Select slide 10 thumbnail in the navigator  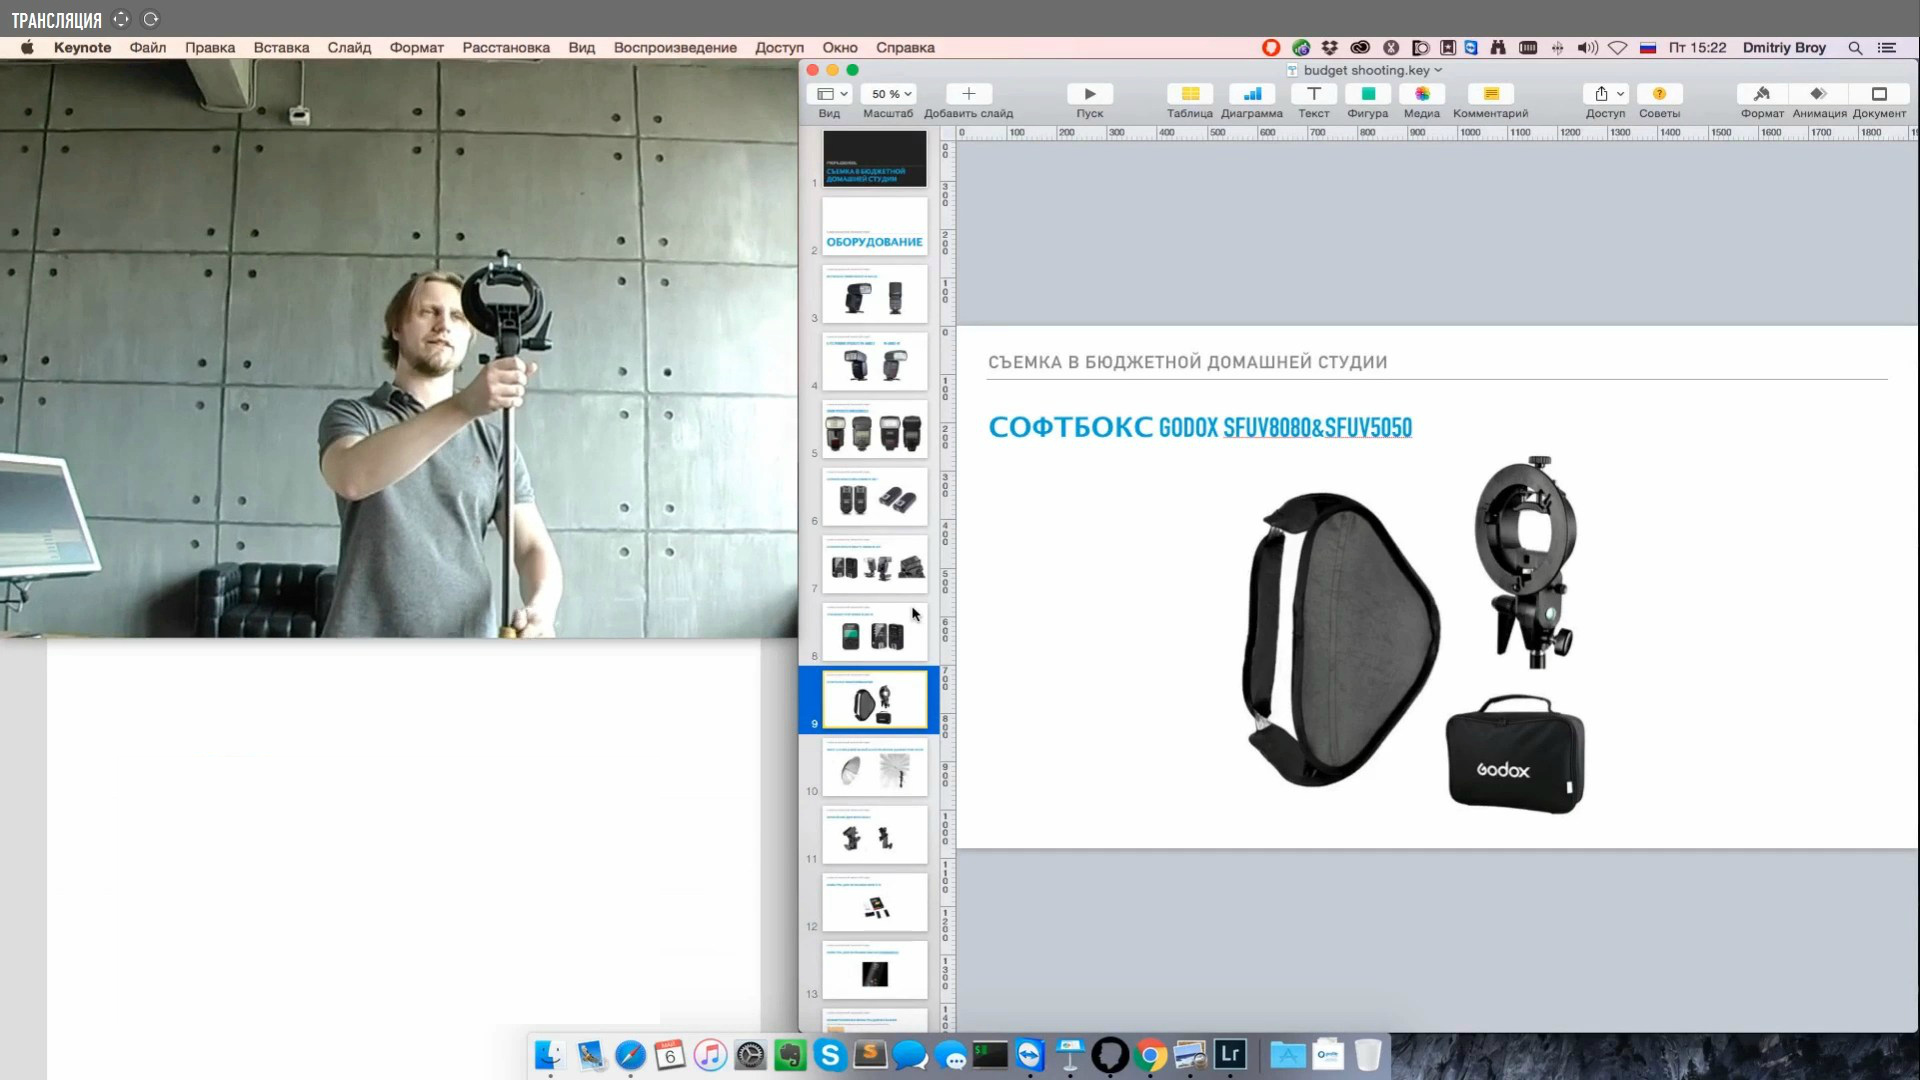coord(874,767)
